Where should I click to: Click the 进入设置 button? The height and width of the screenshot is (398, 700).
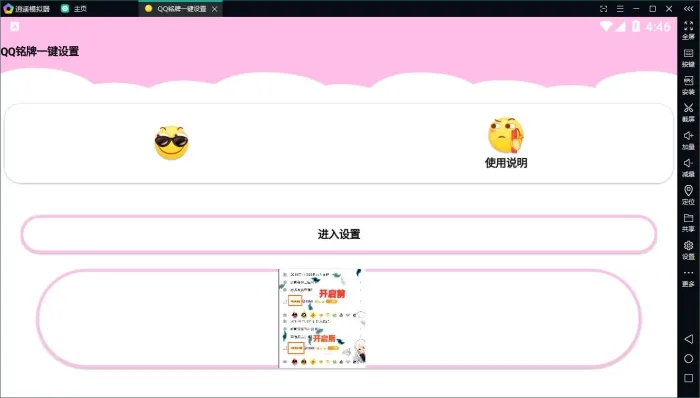[x=339, y=235]
